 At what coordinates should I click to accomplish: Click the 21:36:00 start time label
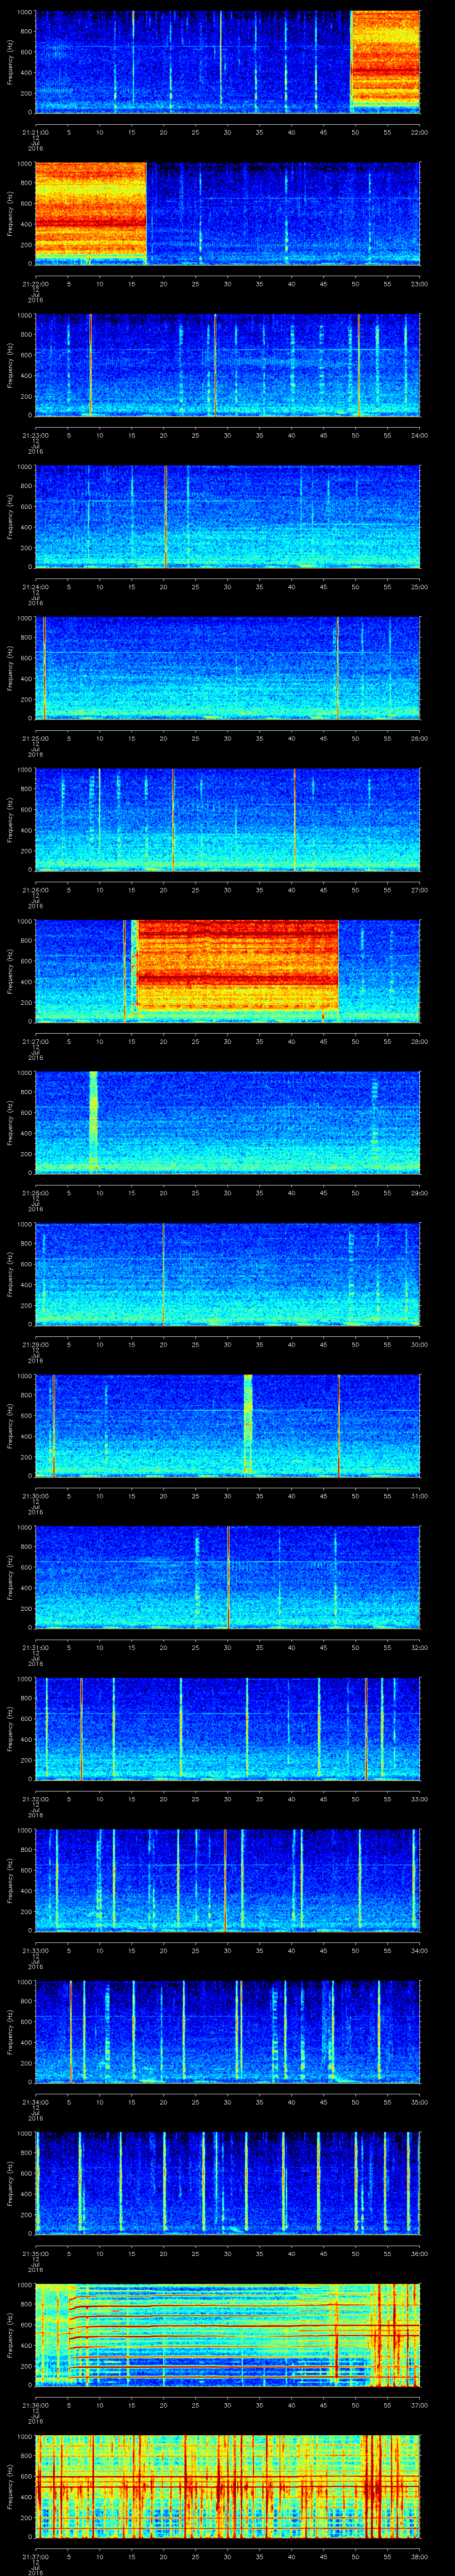coord(35,2404)
